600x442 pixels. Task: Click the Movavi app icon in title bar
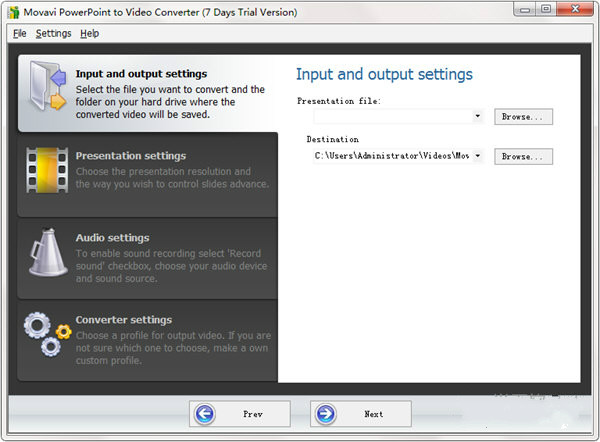pyautogui.click(x=12, y=10)
